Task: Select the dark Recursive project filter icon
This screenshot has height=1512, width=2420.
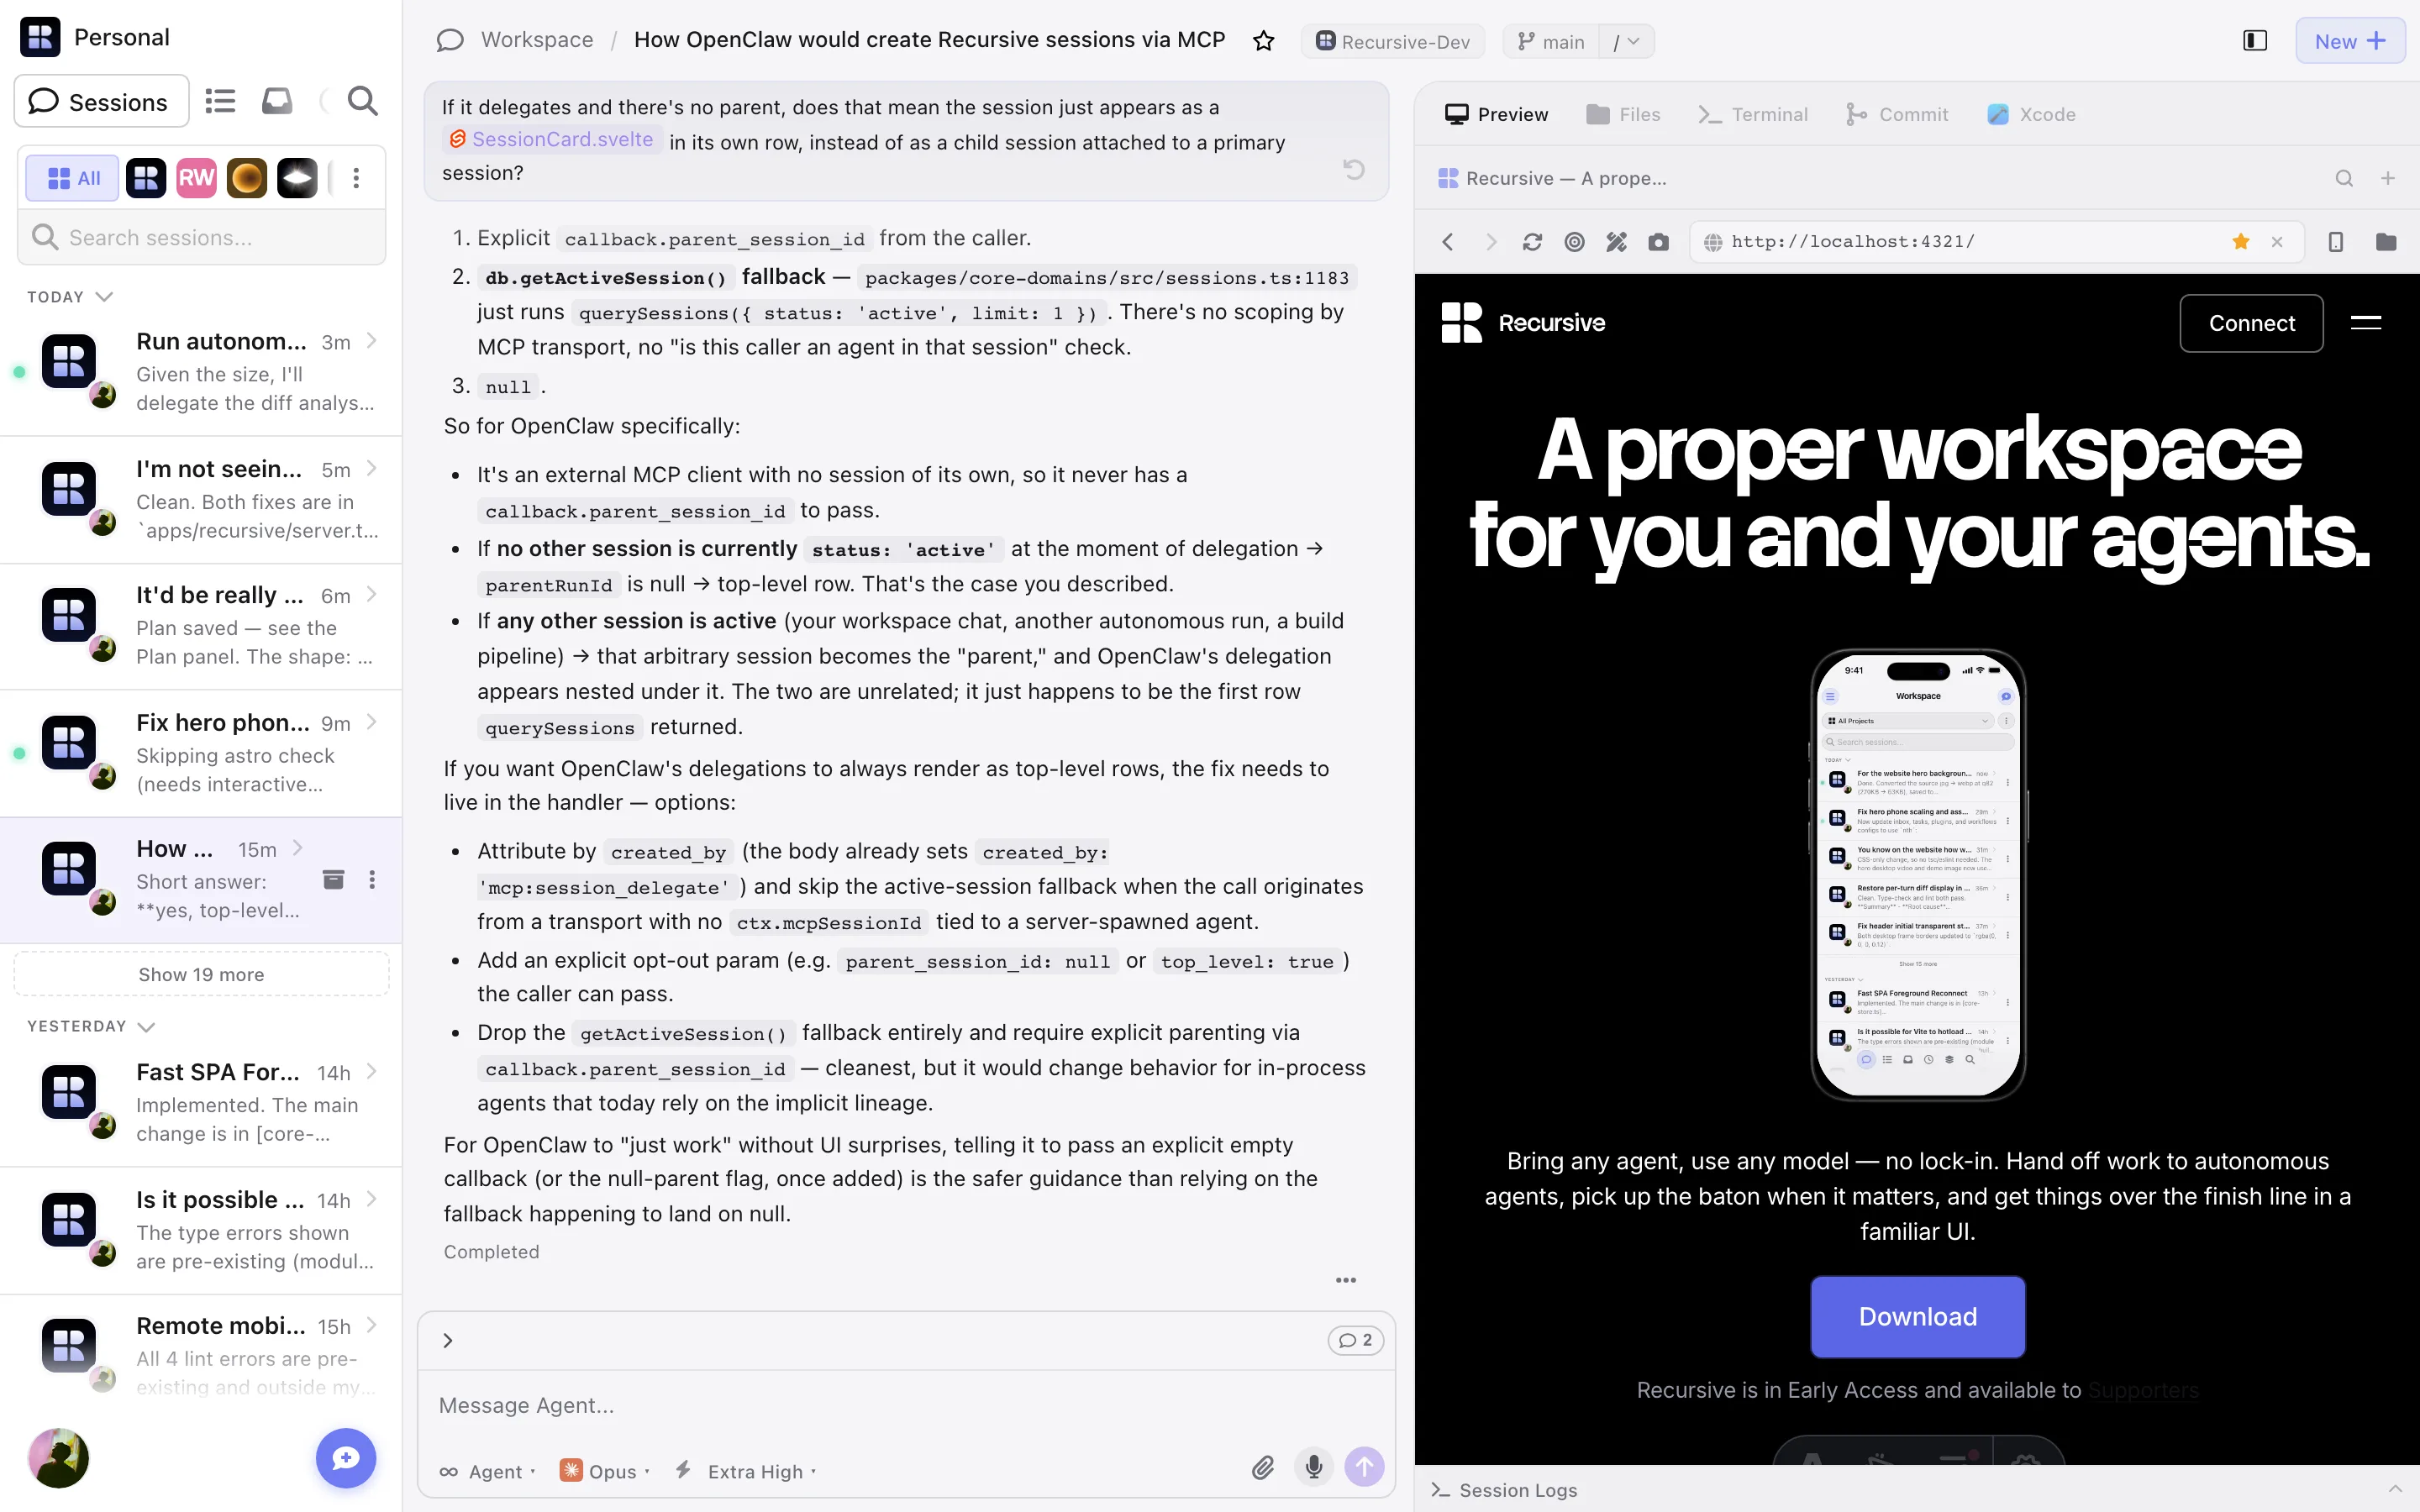Action: (146, 178)
